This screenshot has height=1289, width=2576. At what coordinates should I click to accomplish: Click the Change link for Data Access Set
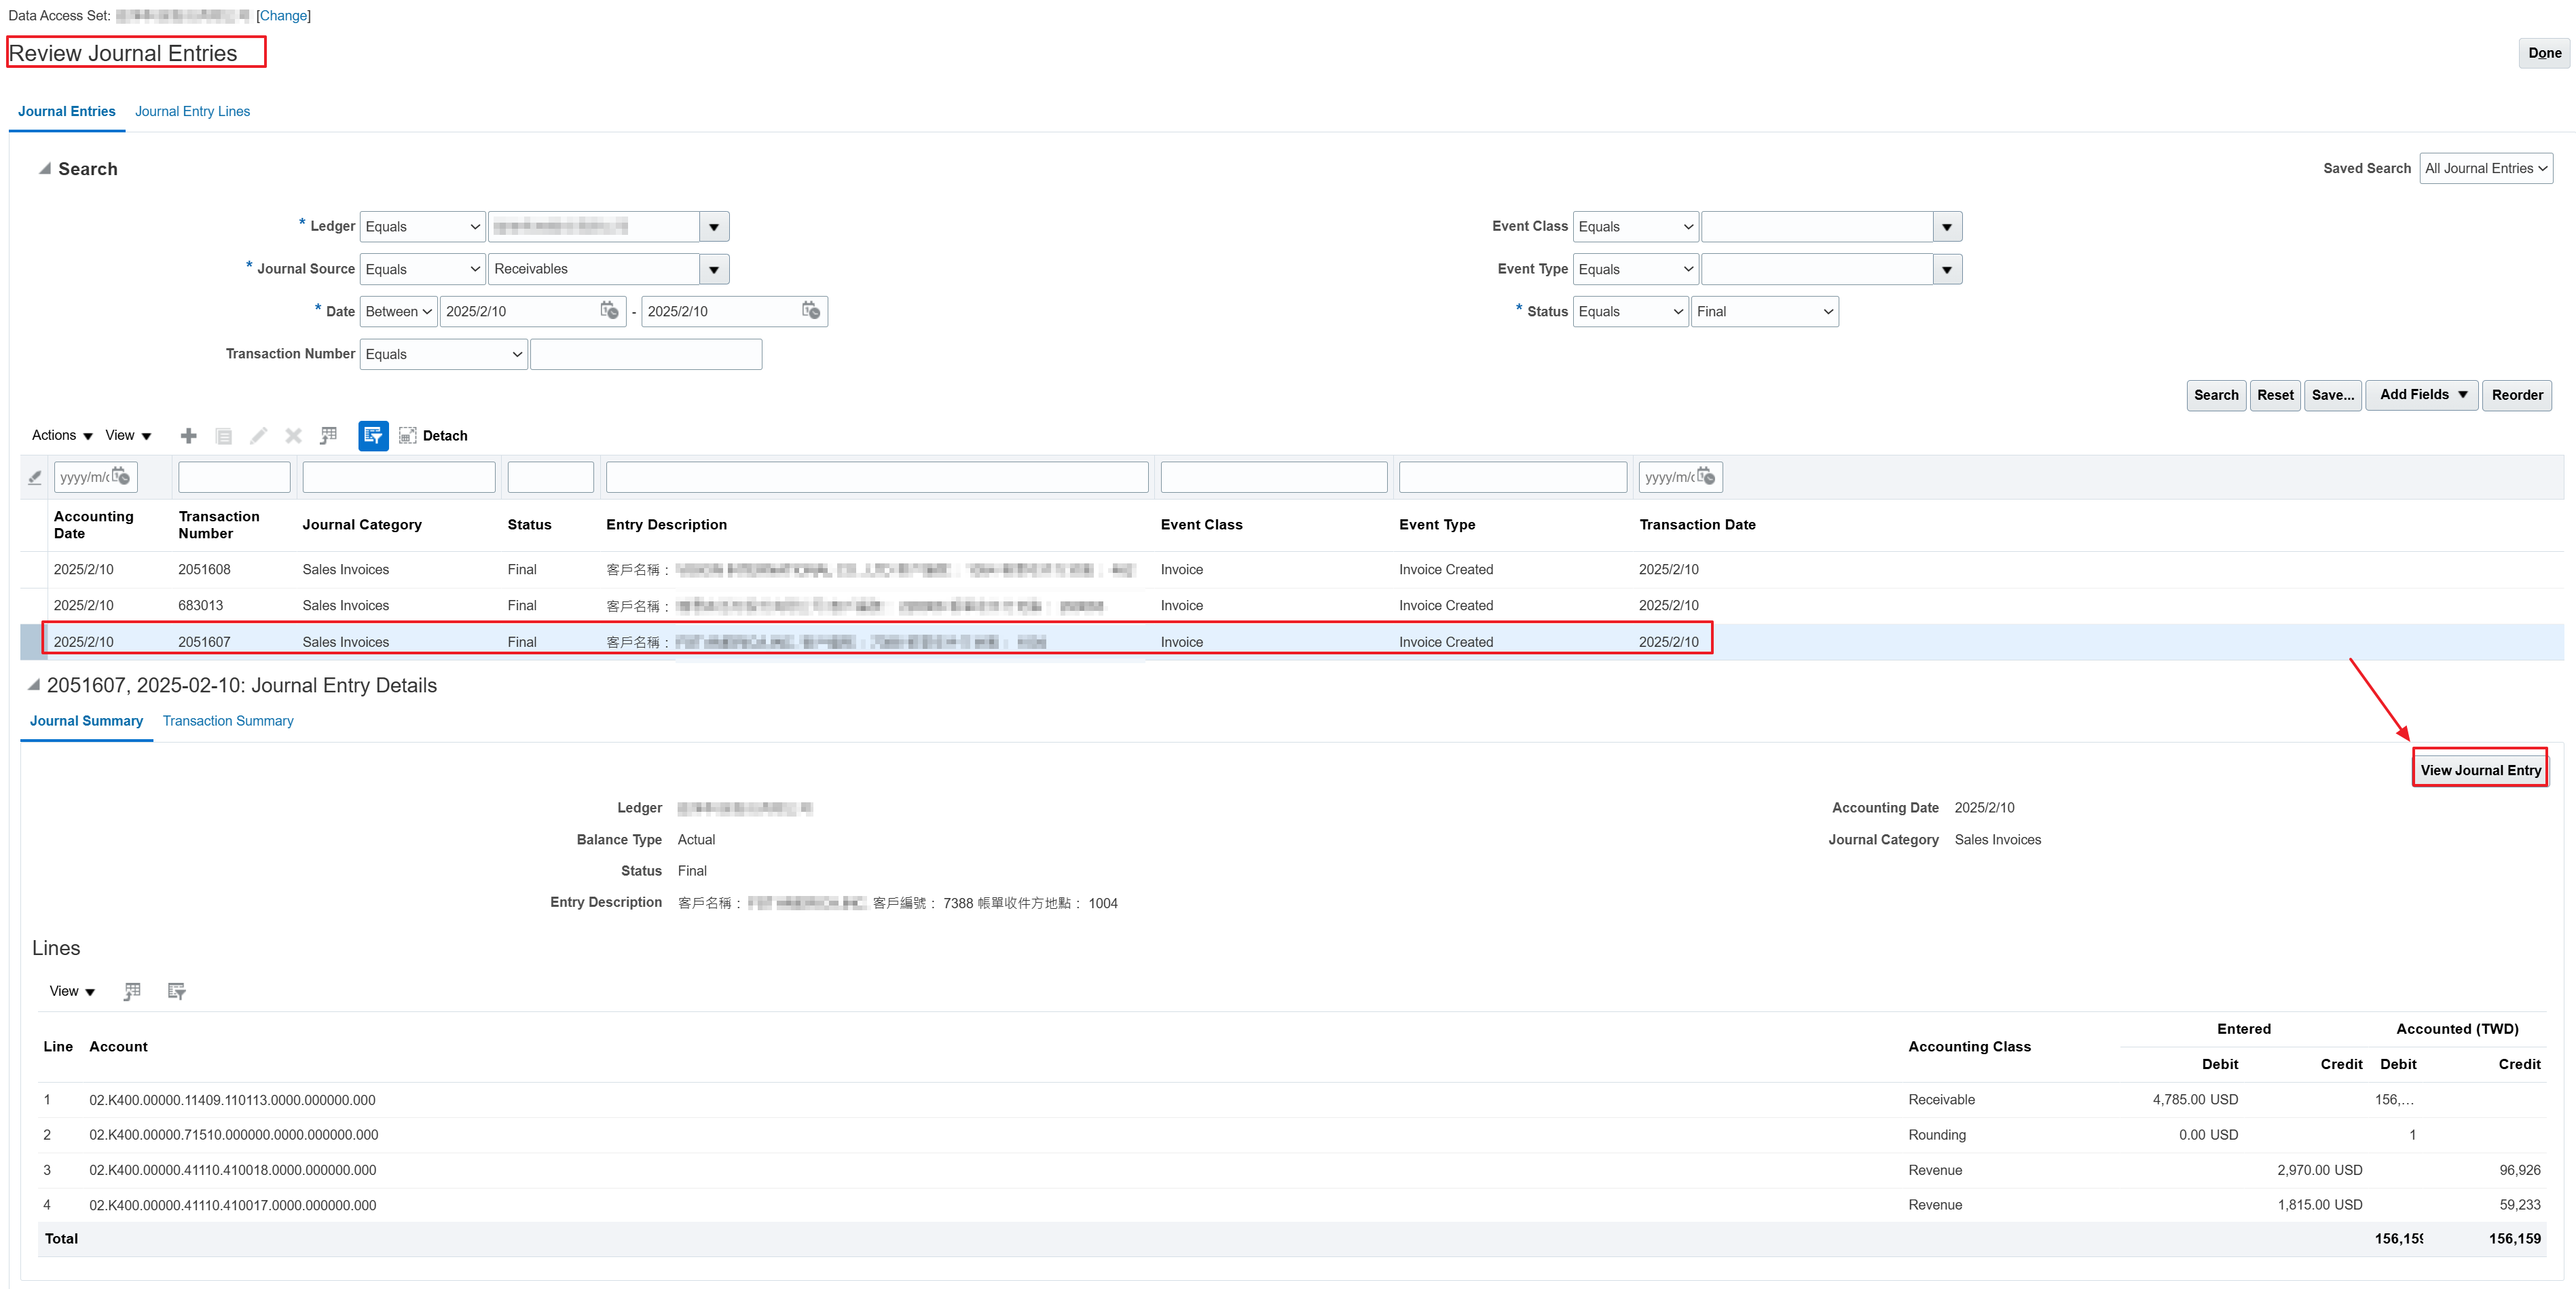pyautogui.click(x=283, y=15)
